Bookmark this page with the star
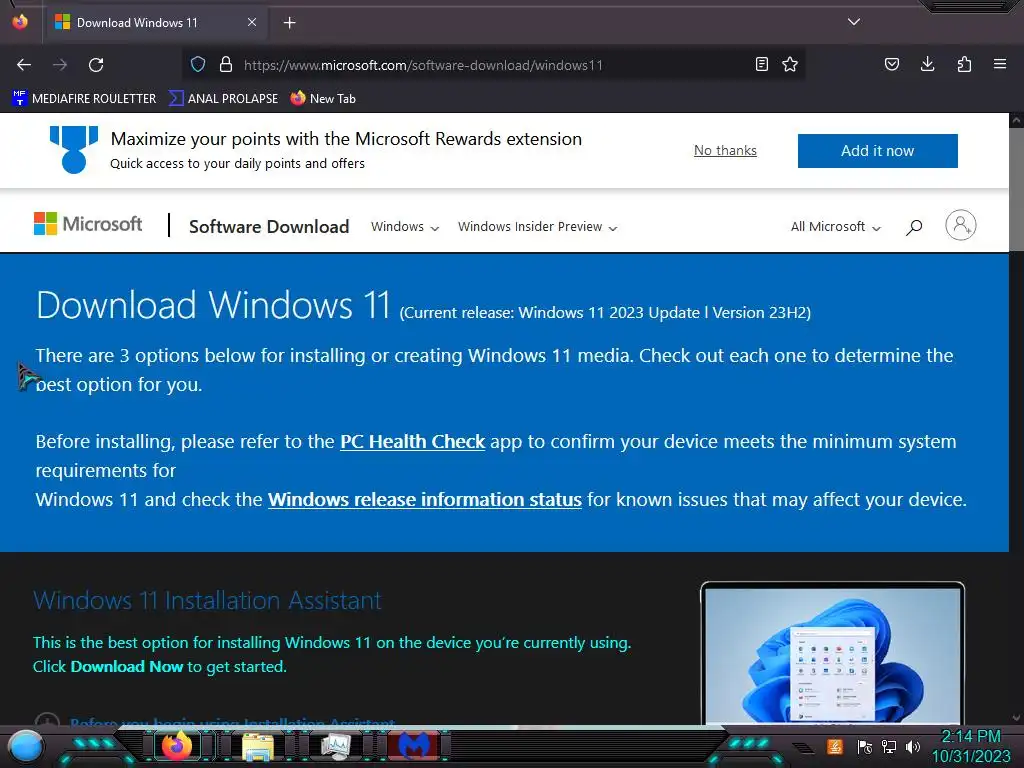This screenshot has height=768, width=1024. pos(790,64)
